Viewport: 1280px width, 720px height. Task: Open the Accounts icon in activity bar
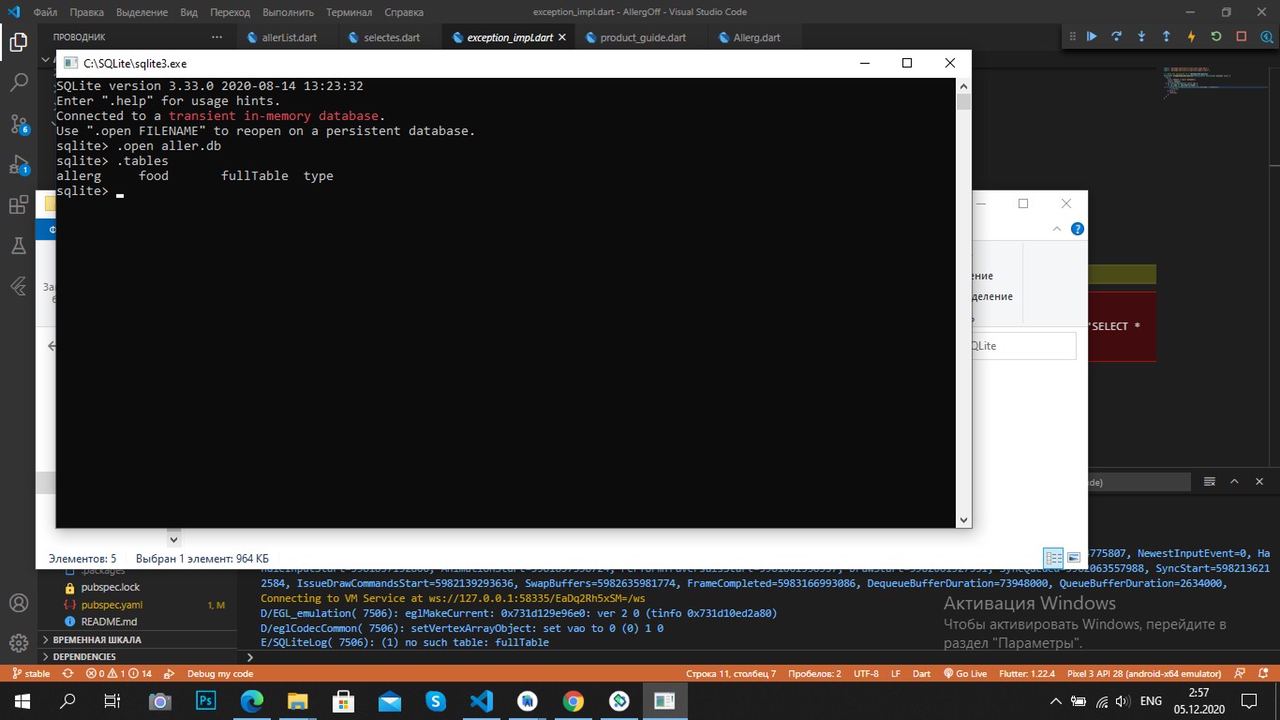click(18, 603)
